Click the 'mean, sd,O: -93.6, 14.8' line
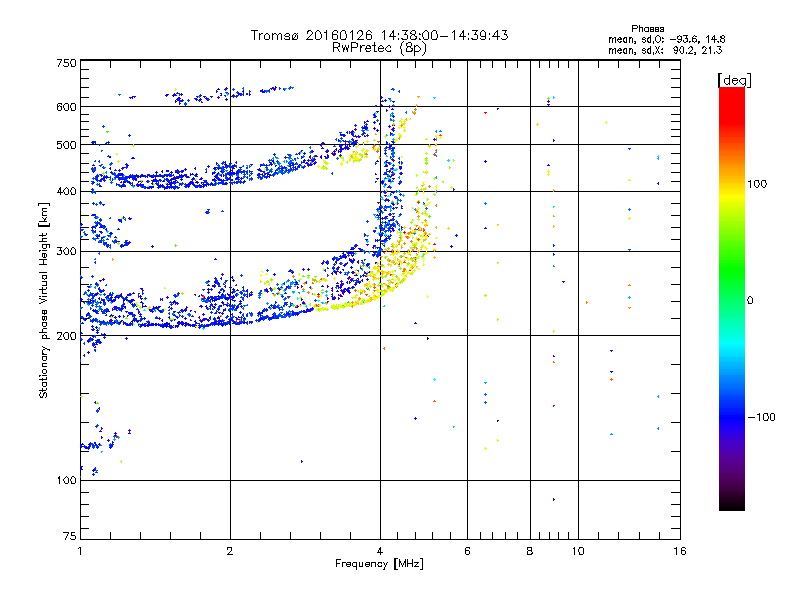Screen dimensions: 800x600 pyautogui.click(x=666, y=39)
